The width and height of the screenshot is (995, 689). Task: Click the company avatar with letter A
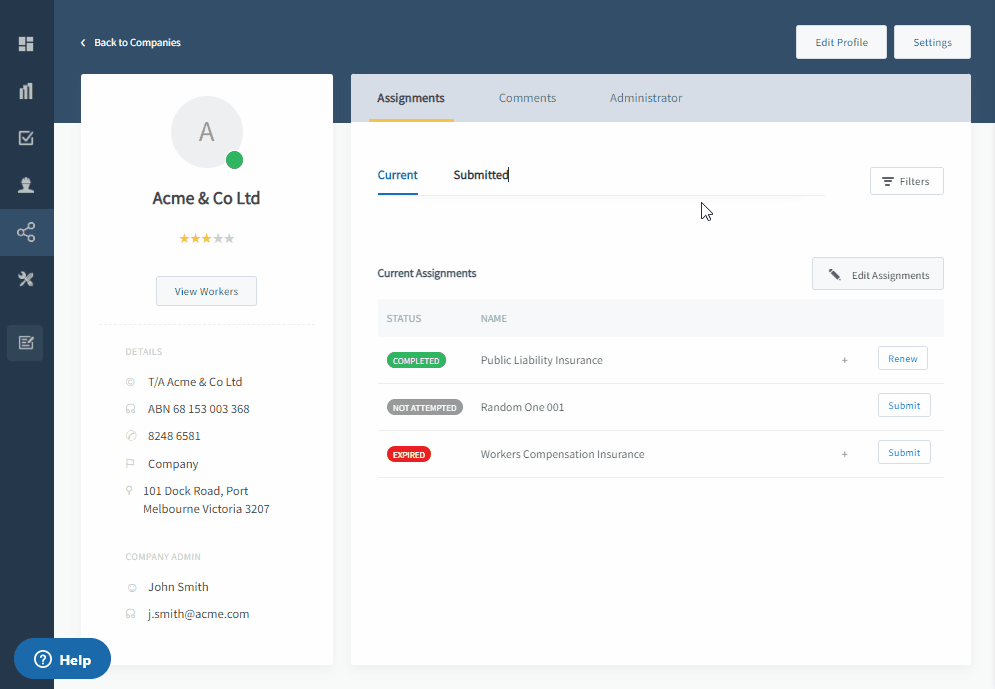point(206,132)
